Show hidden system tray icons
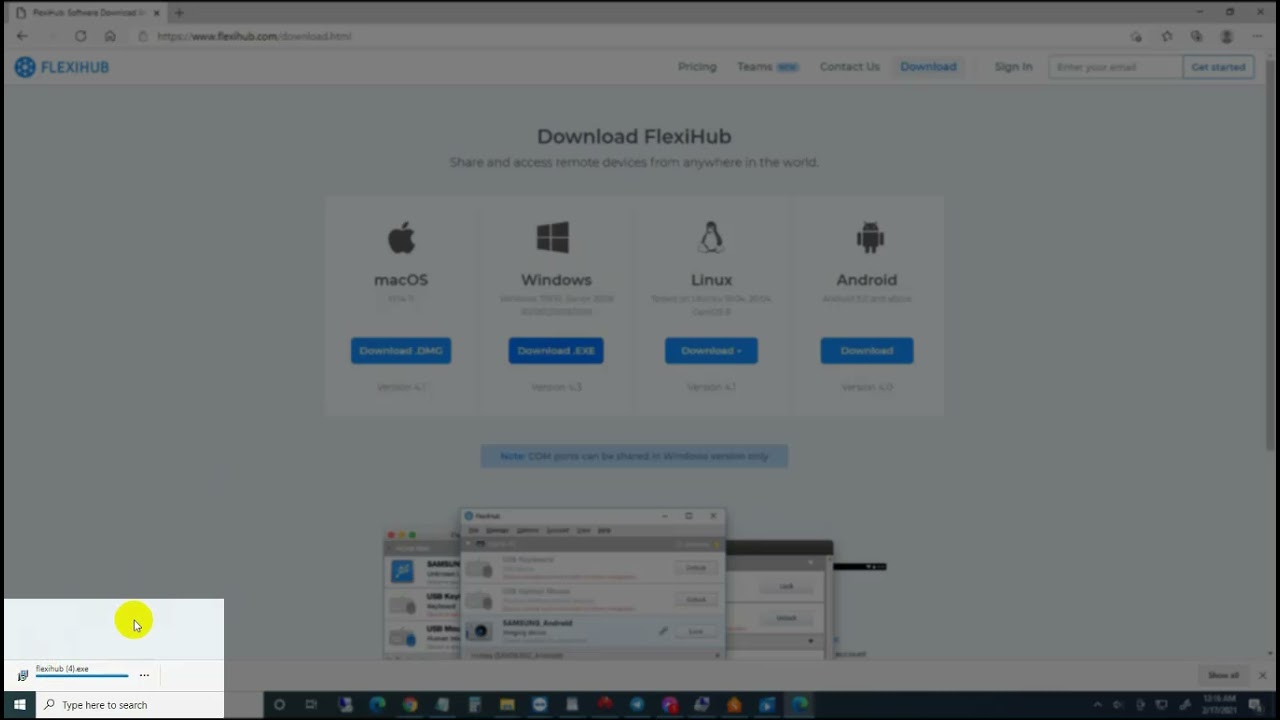The height and width of the screenshot is (720, 1280). tap(1097, 705)
